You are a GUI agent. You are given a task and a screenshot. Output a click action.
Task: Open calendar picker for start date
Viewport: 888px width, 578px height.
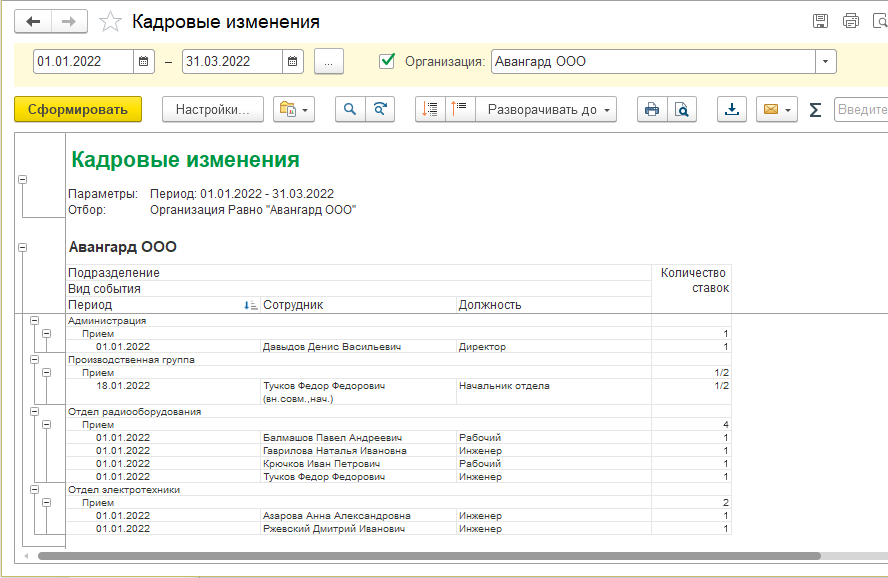[145, 61]
